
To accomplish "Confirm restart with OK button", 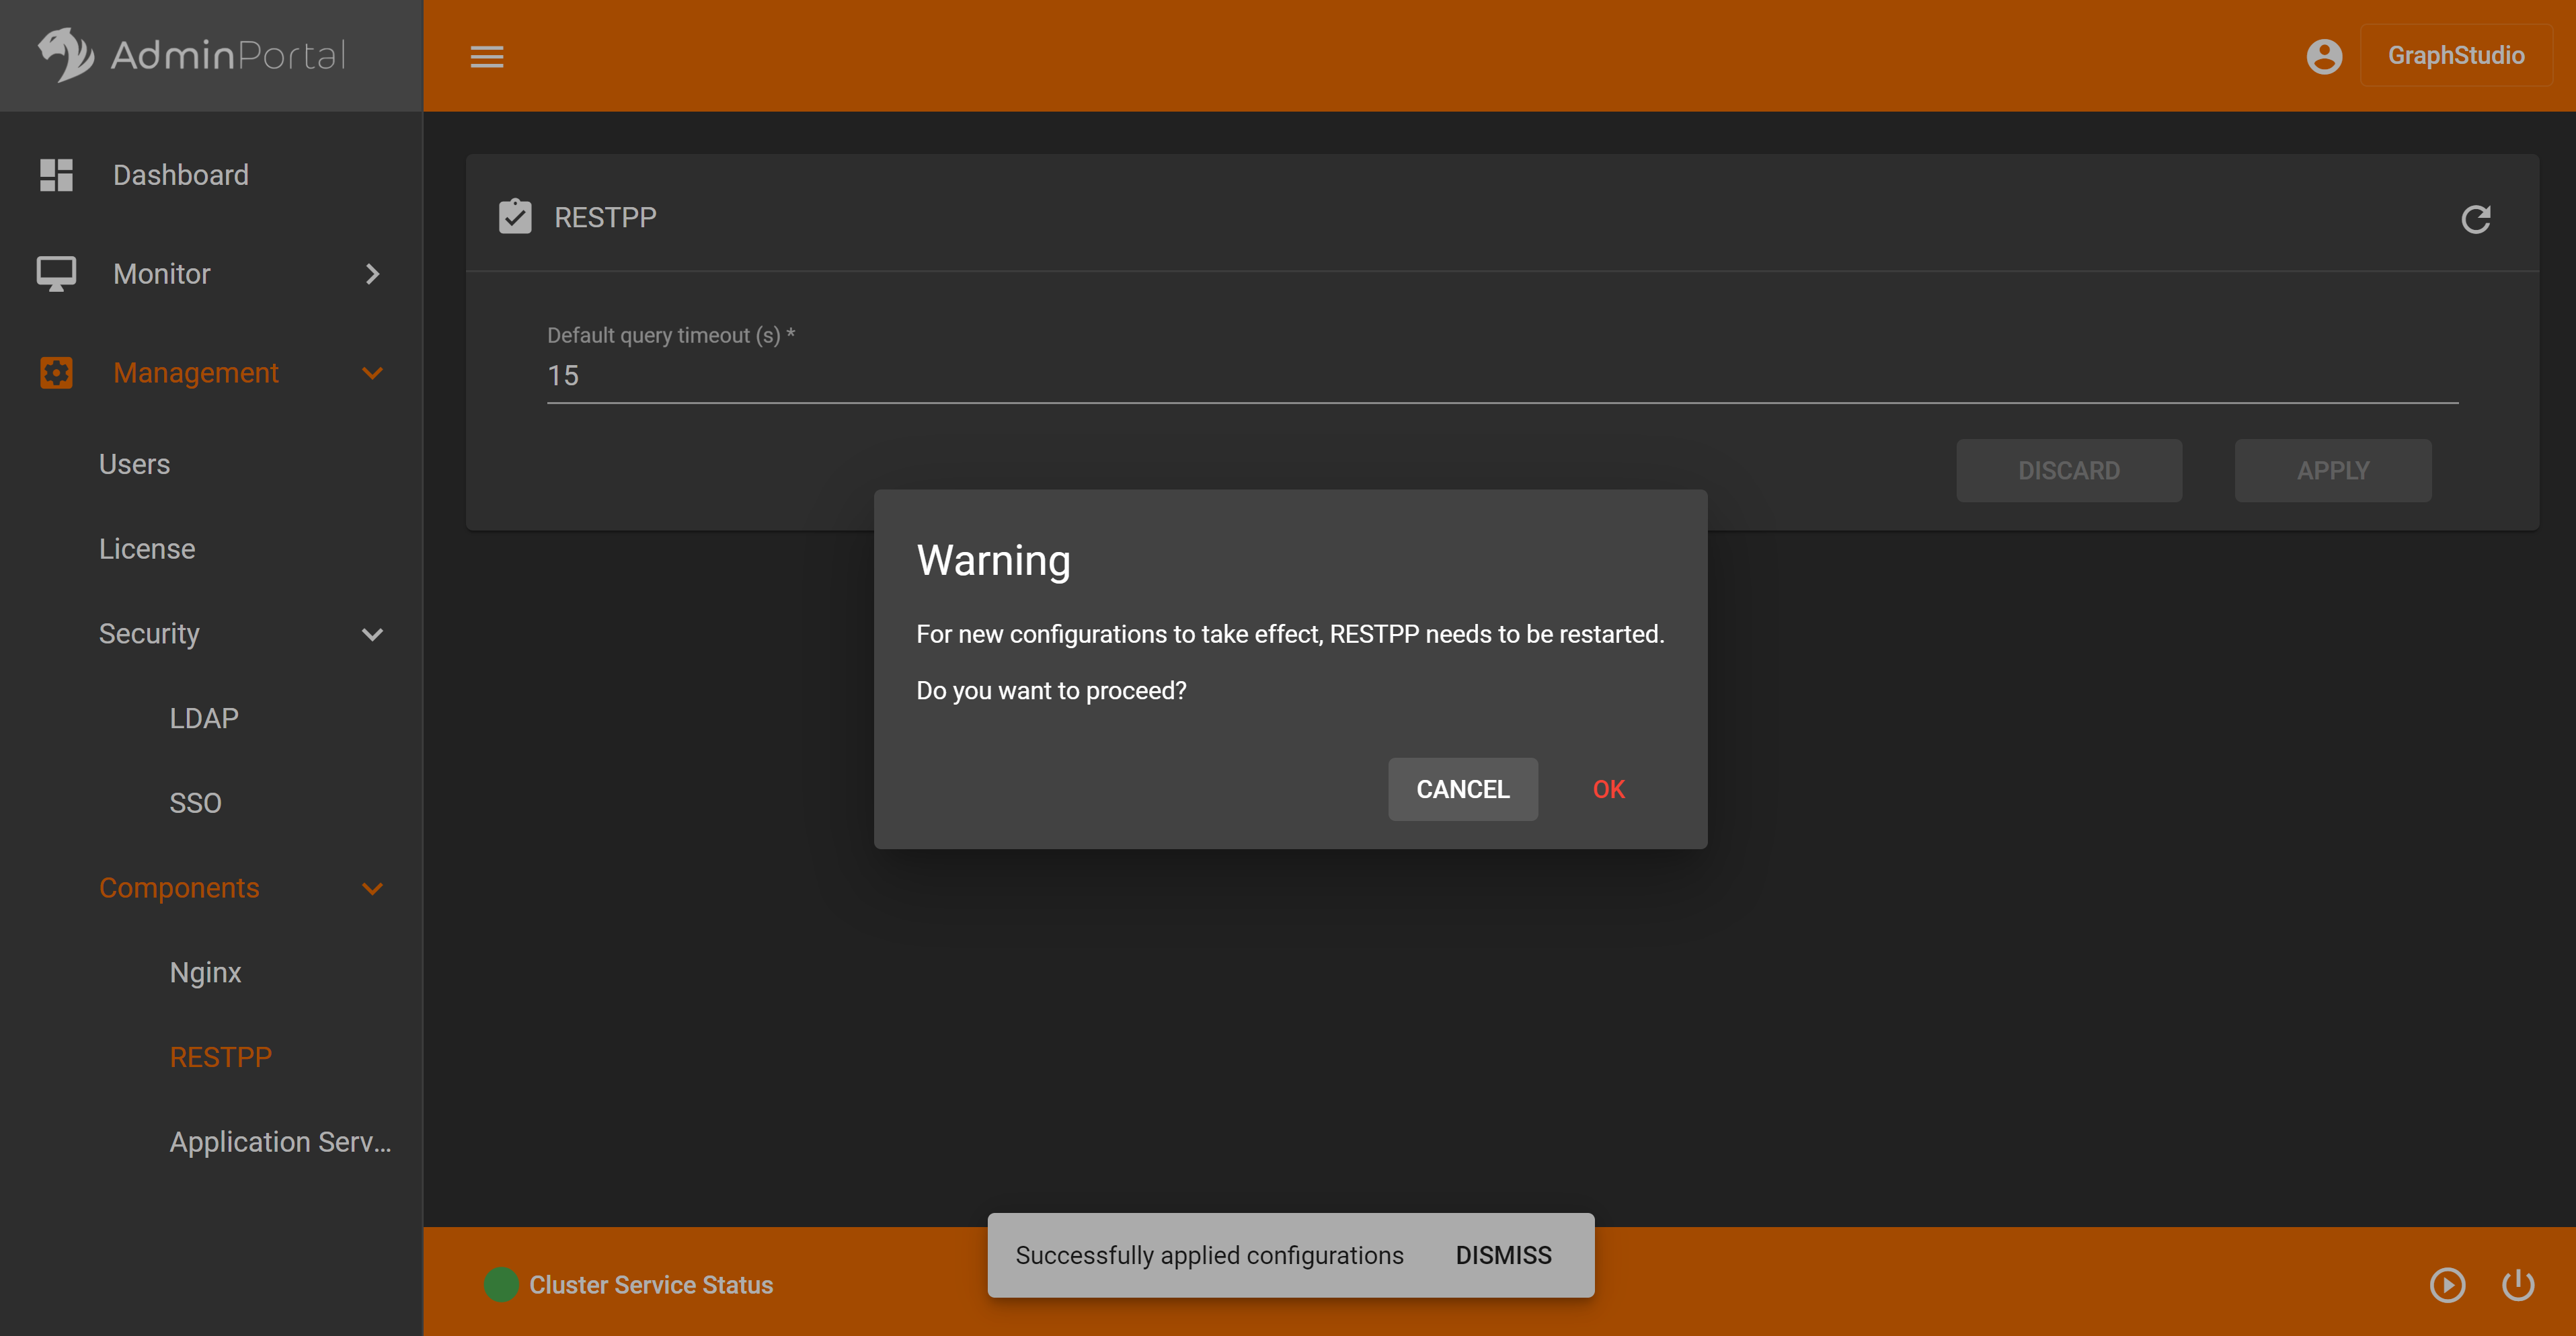I will pos(1608,789).
